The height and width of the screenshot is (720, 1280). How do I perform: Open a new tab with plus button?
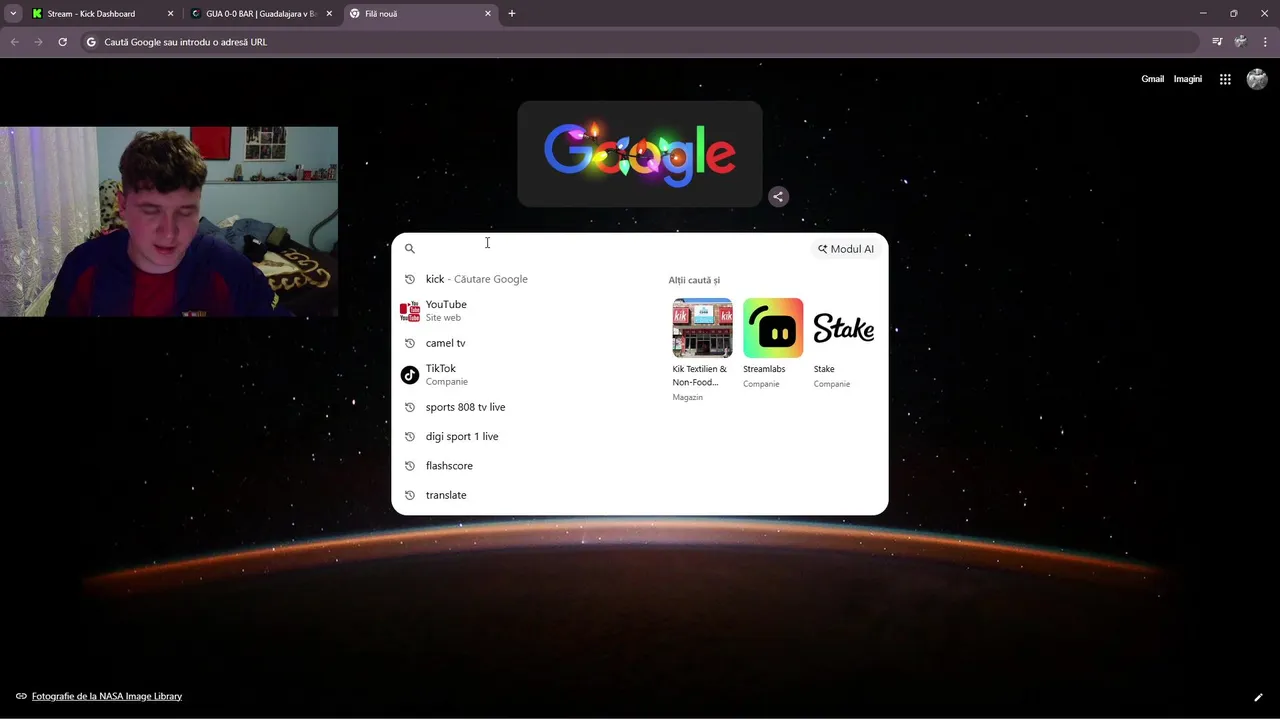512,14
